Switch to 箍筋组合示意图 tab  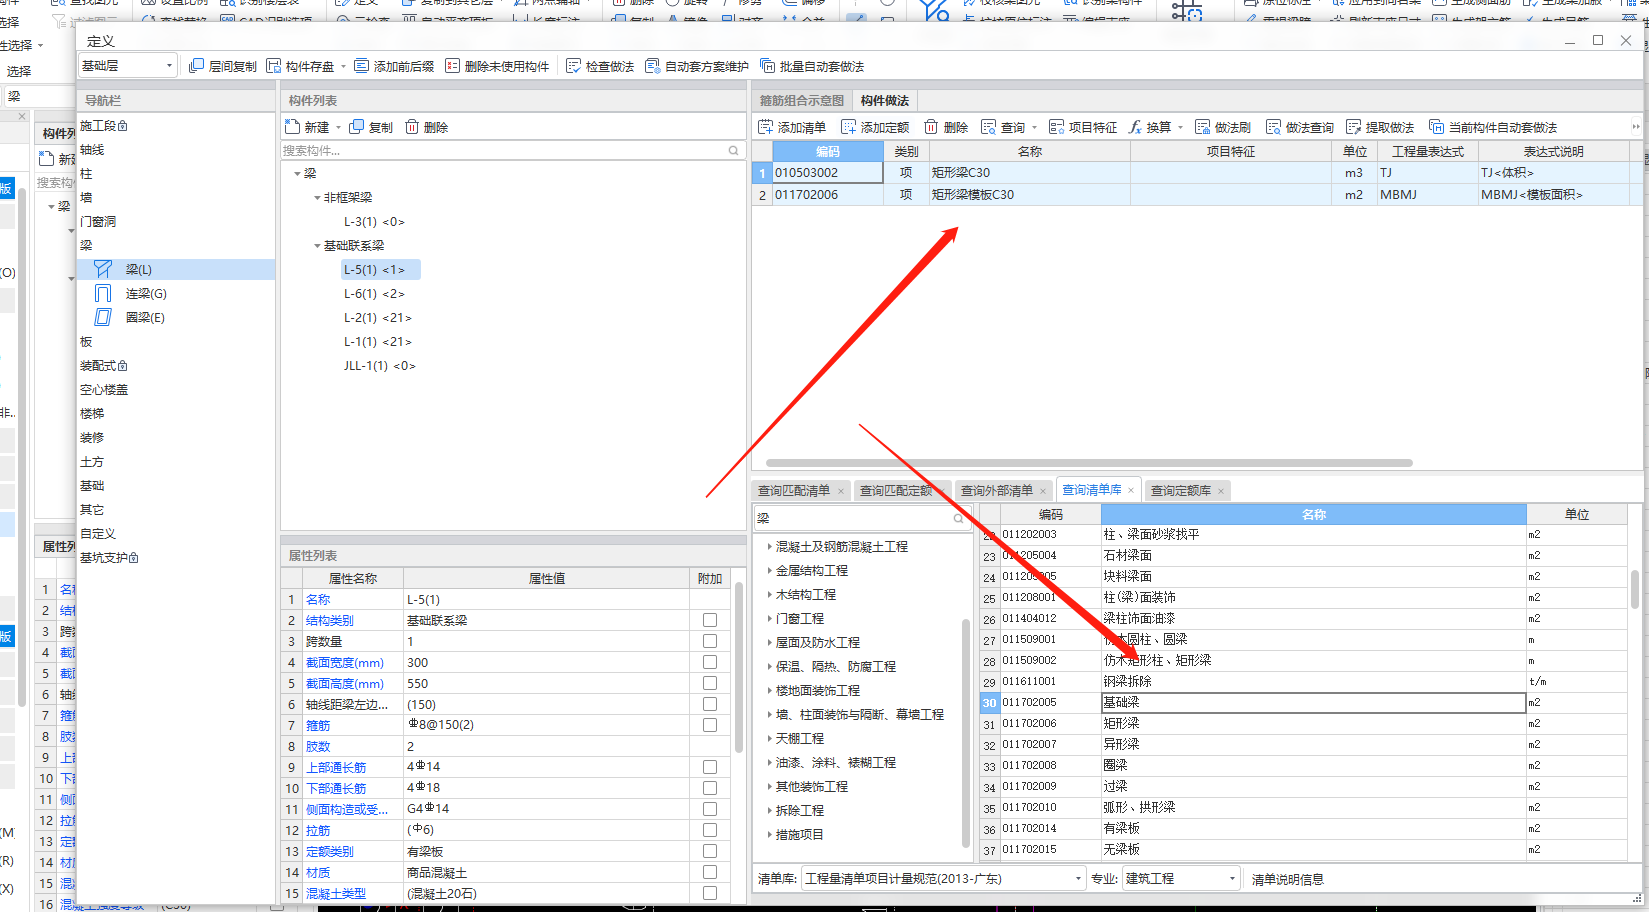point(801,101)
